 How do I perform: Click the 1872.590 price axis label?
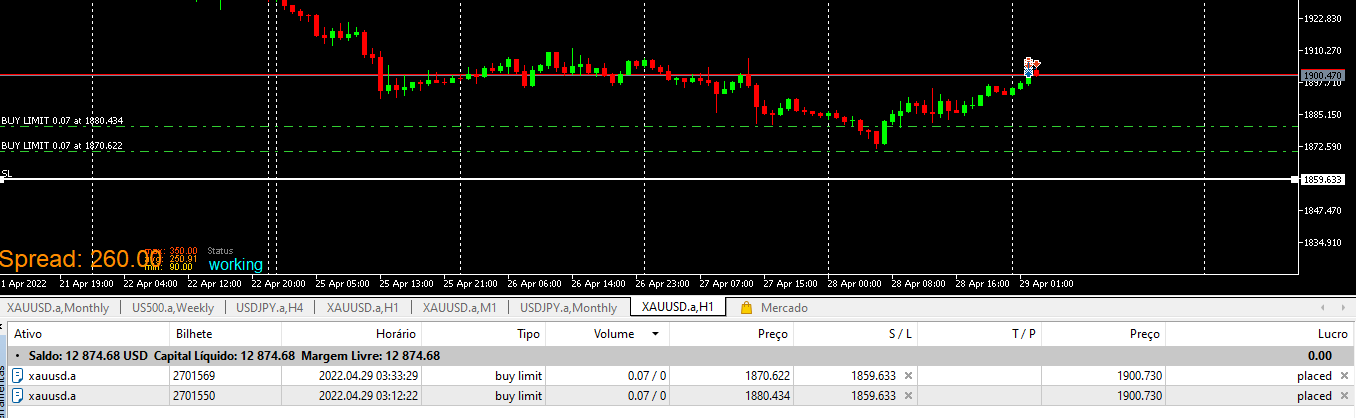[1325, 147]
